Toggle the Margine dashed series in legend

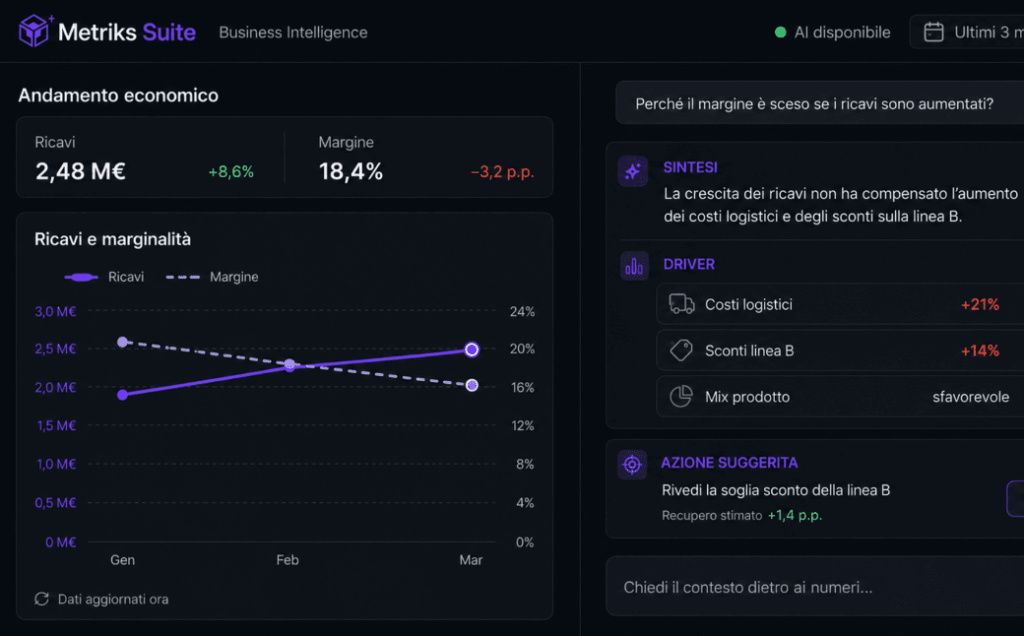click(x=212, y=277)
